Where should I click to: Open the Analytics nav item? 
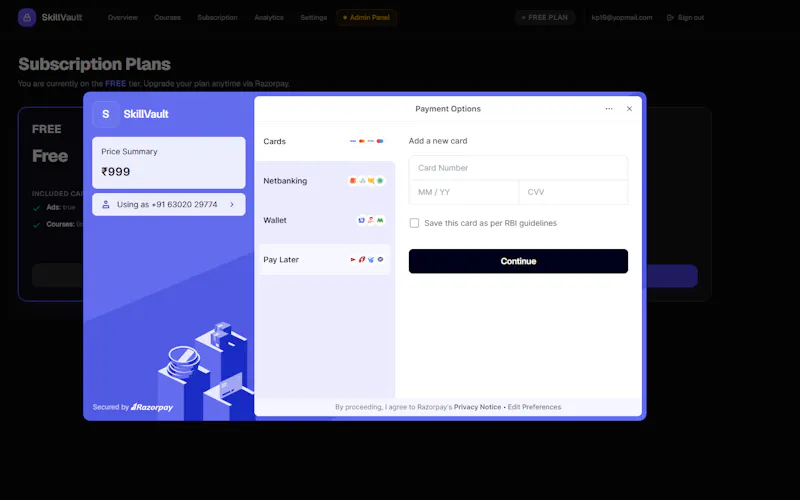269,17
